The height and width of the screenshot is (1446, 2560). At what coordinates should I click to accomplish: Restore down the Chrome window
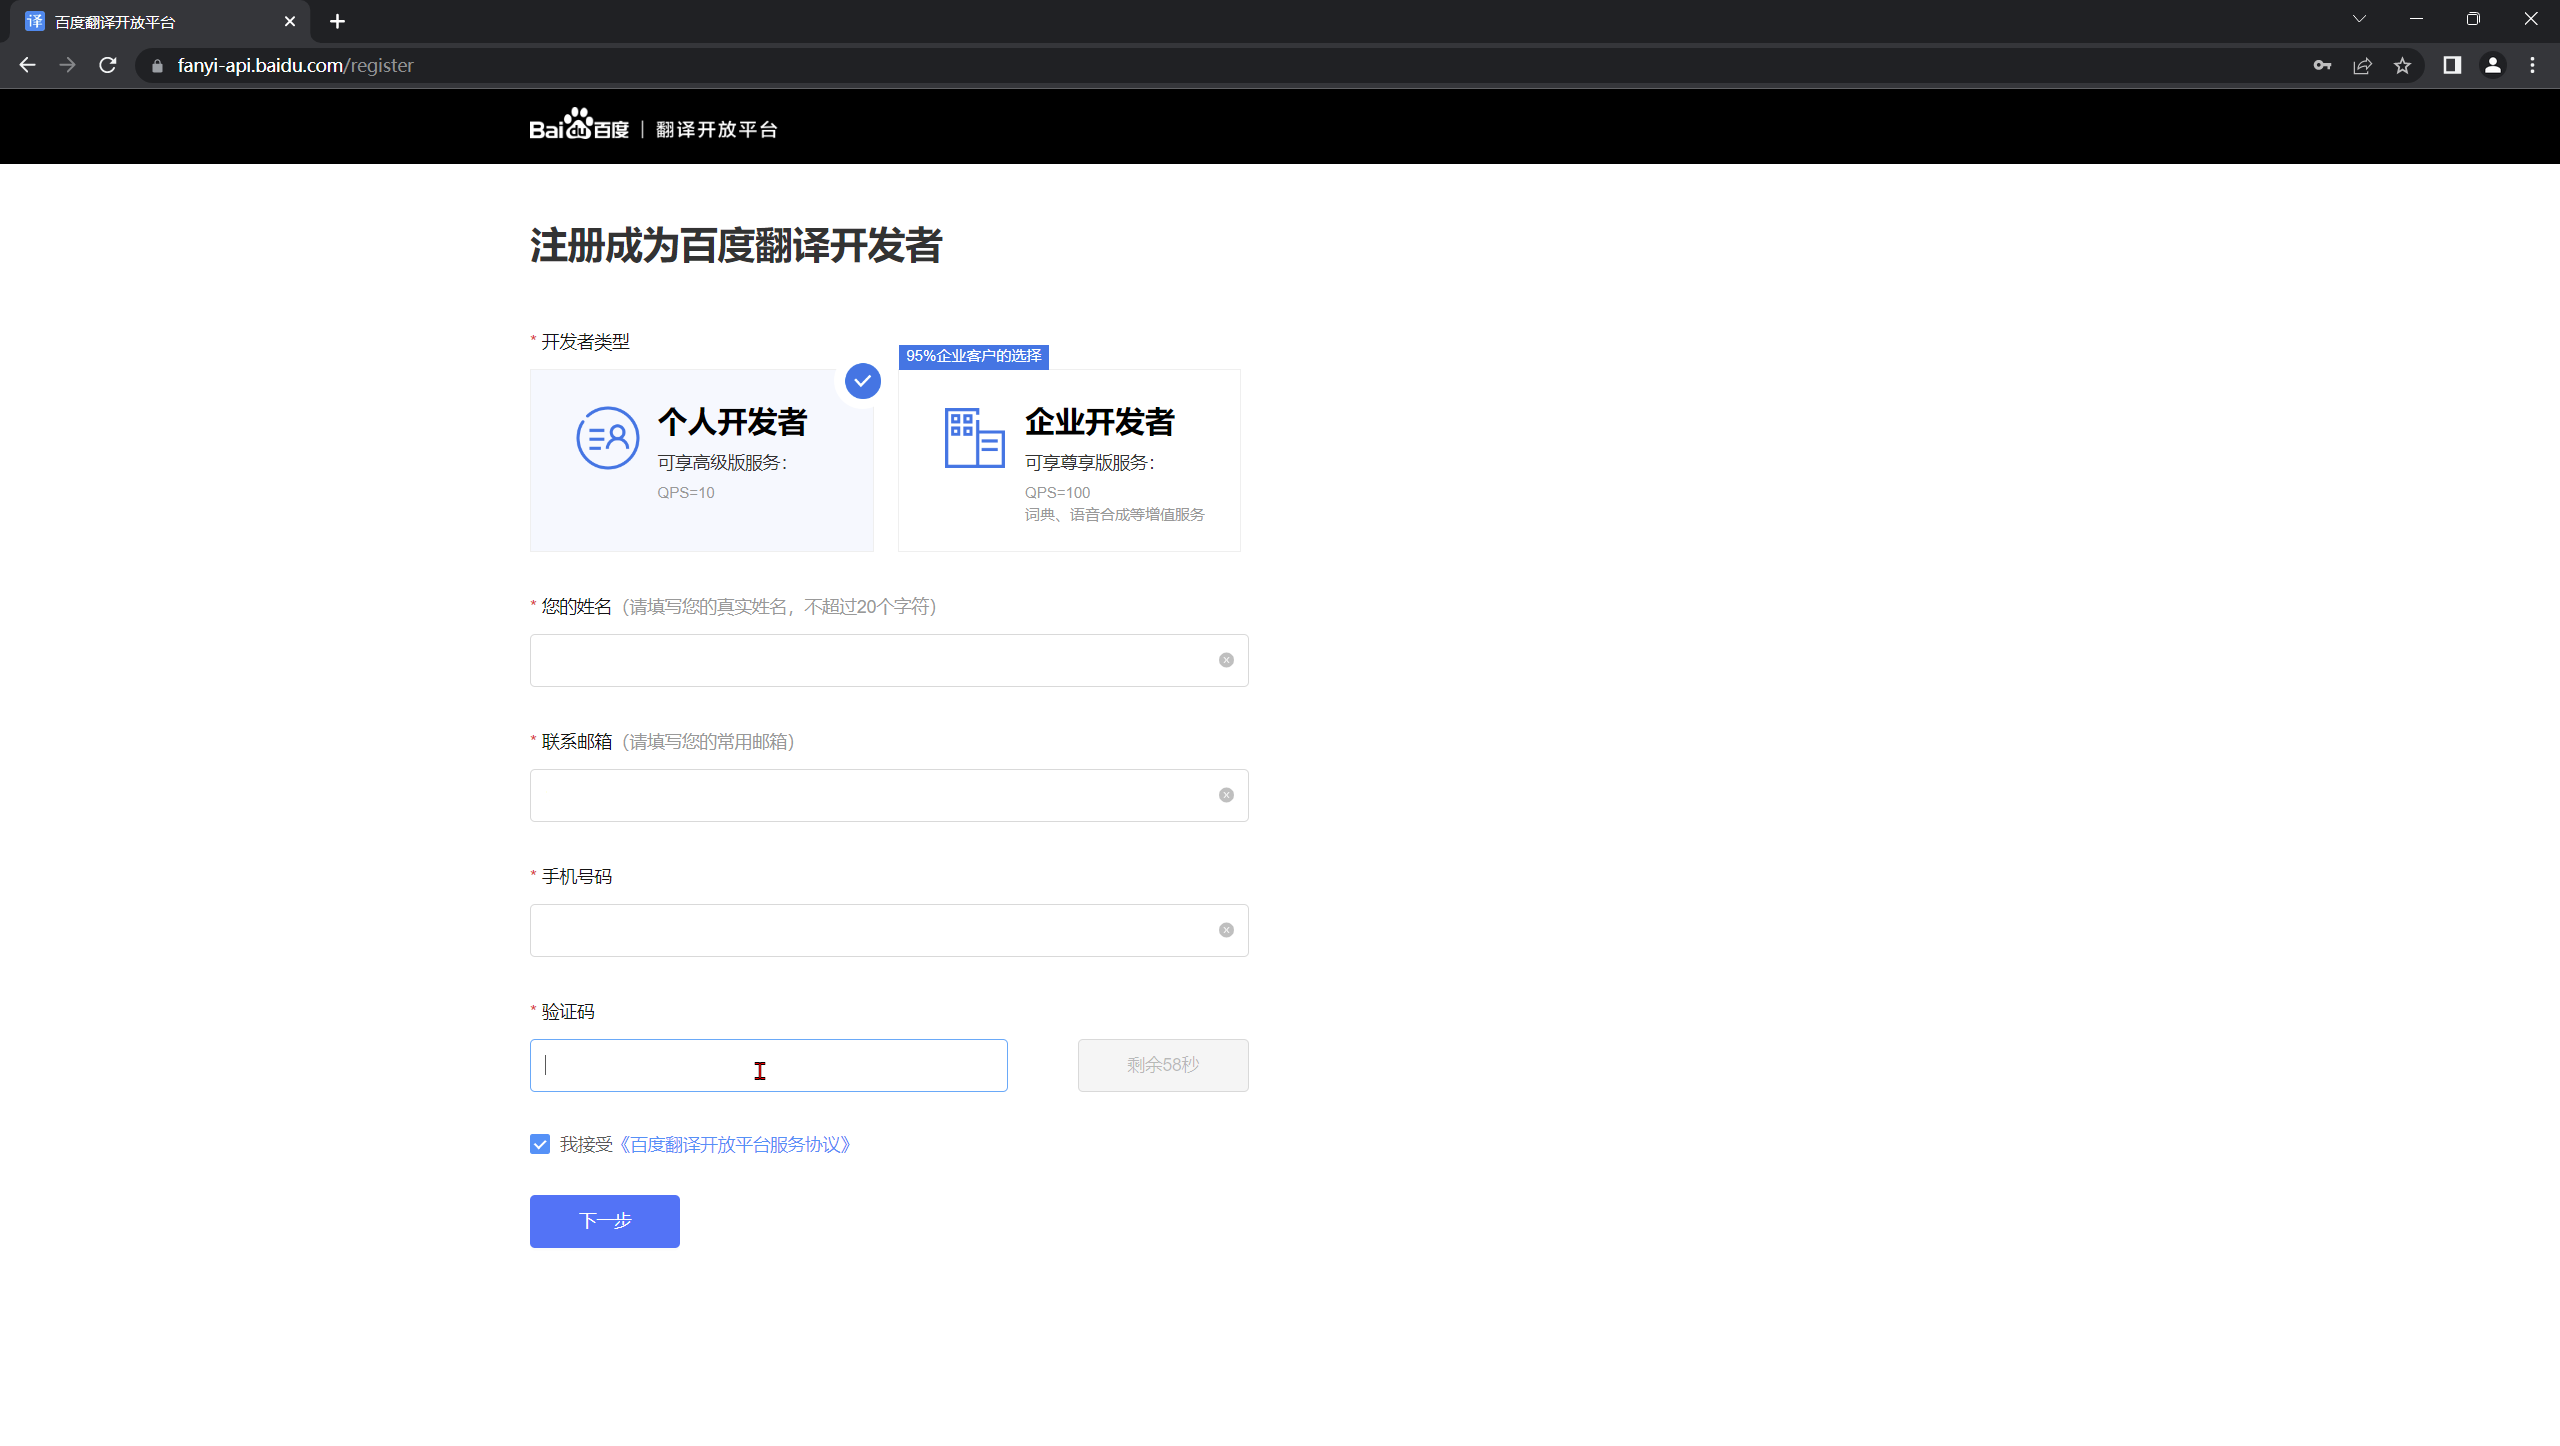coord(2473,19)
